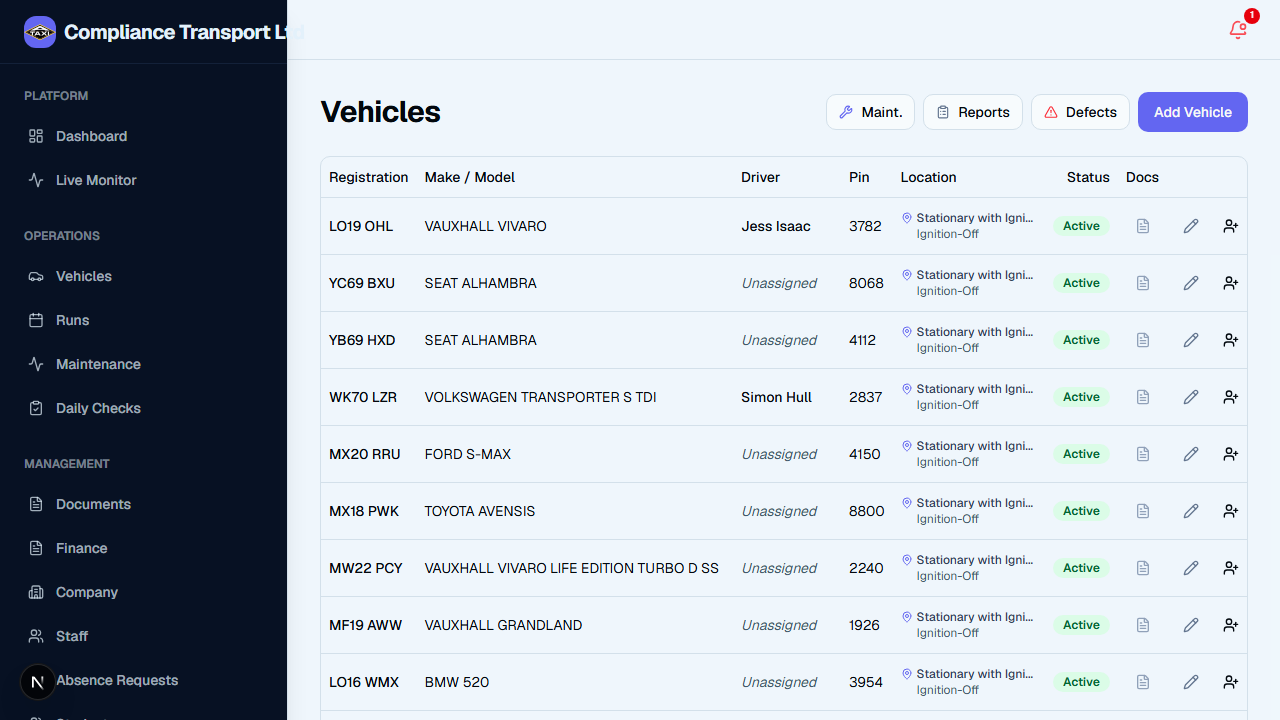Click the Compliance Transport taxi logo
The width and height of the screenshot is (1280, 720).
(x=40, y=32)
